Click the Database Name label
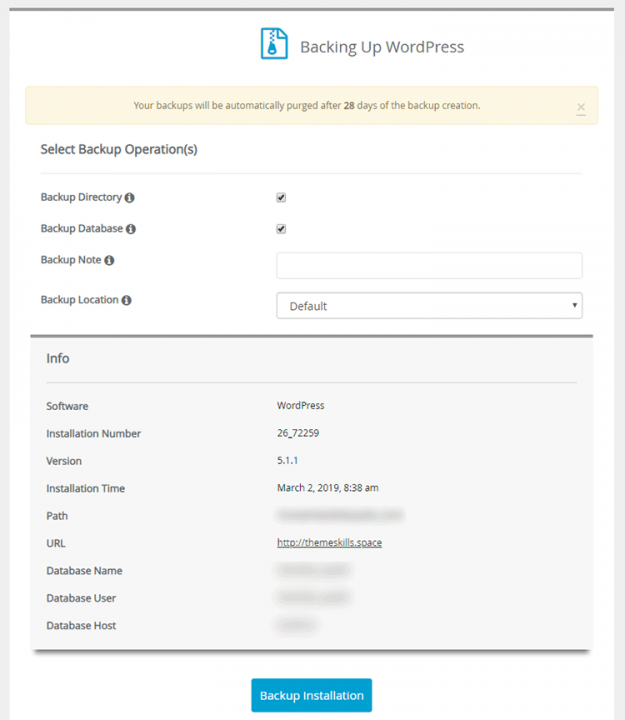This screenshot has height=720, width=625. tap(84, 571)
